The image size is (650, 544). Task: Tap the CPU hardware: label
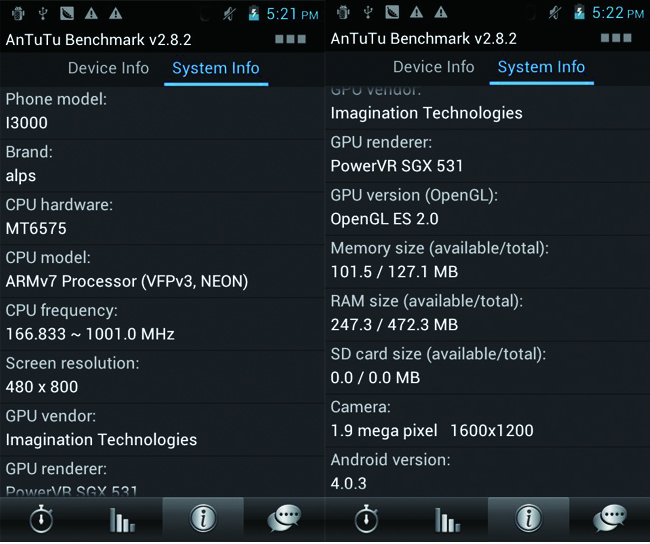coord(59,205)
